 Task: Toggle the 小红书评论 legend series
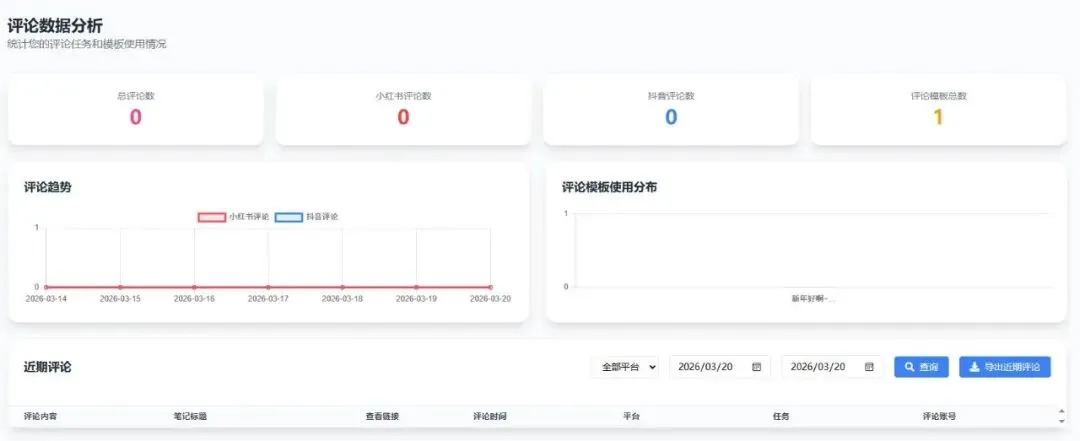click(x=233, y=216)
